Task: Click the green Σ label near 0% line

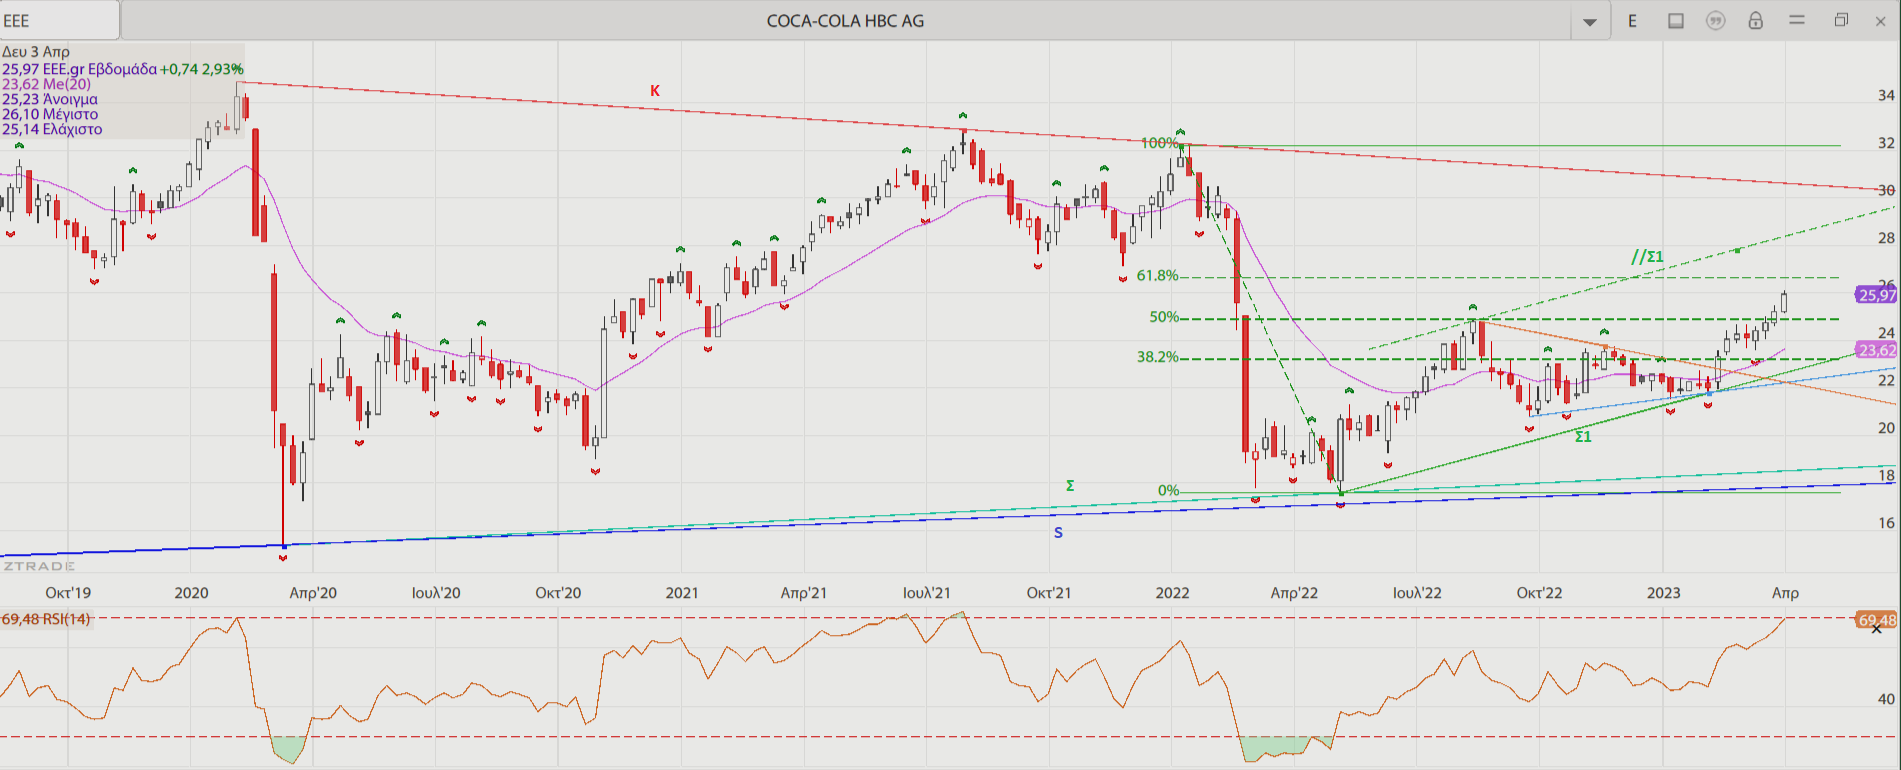Action: [1070, 486]
